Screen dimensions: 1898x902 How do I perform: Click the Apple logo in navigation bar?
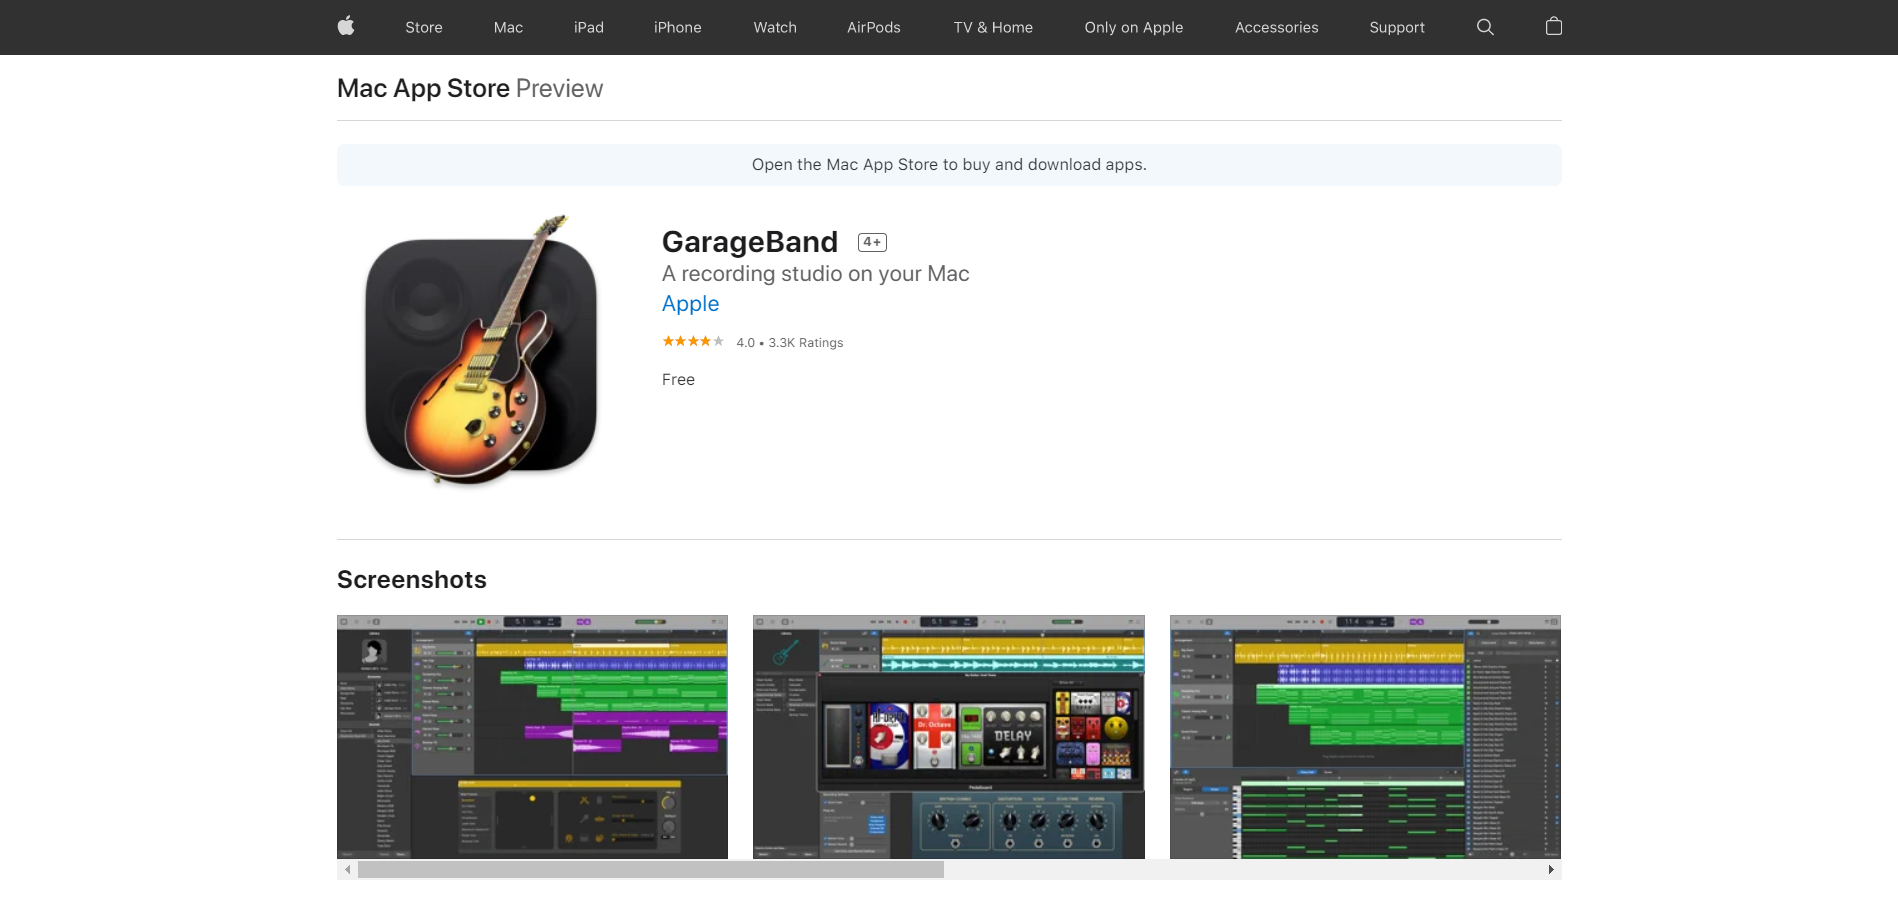point(346,27)
